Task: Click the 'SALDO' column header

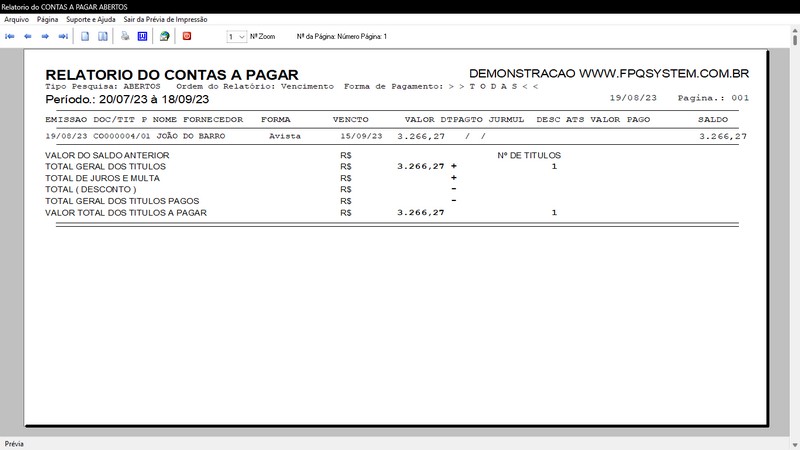Action: point(713,120)
